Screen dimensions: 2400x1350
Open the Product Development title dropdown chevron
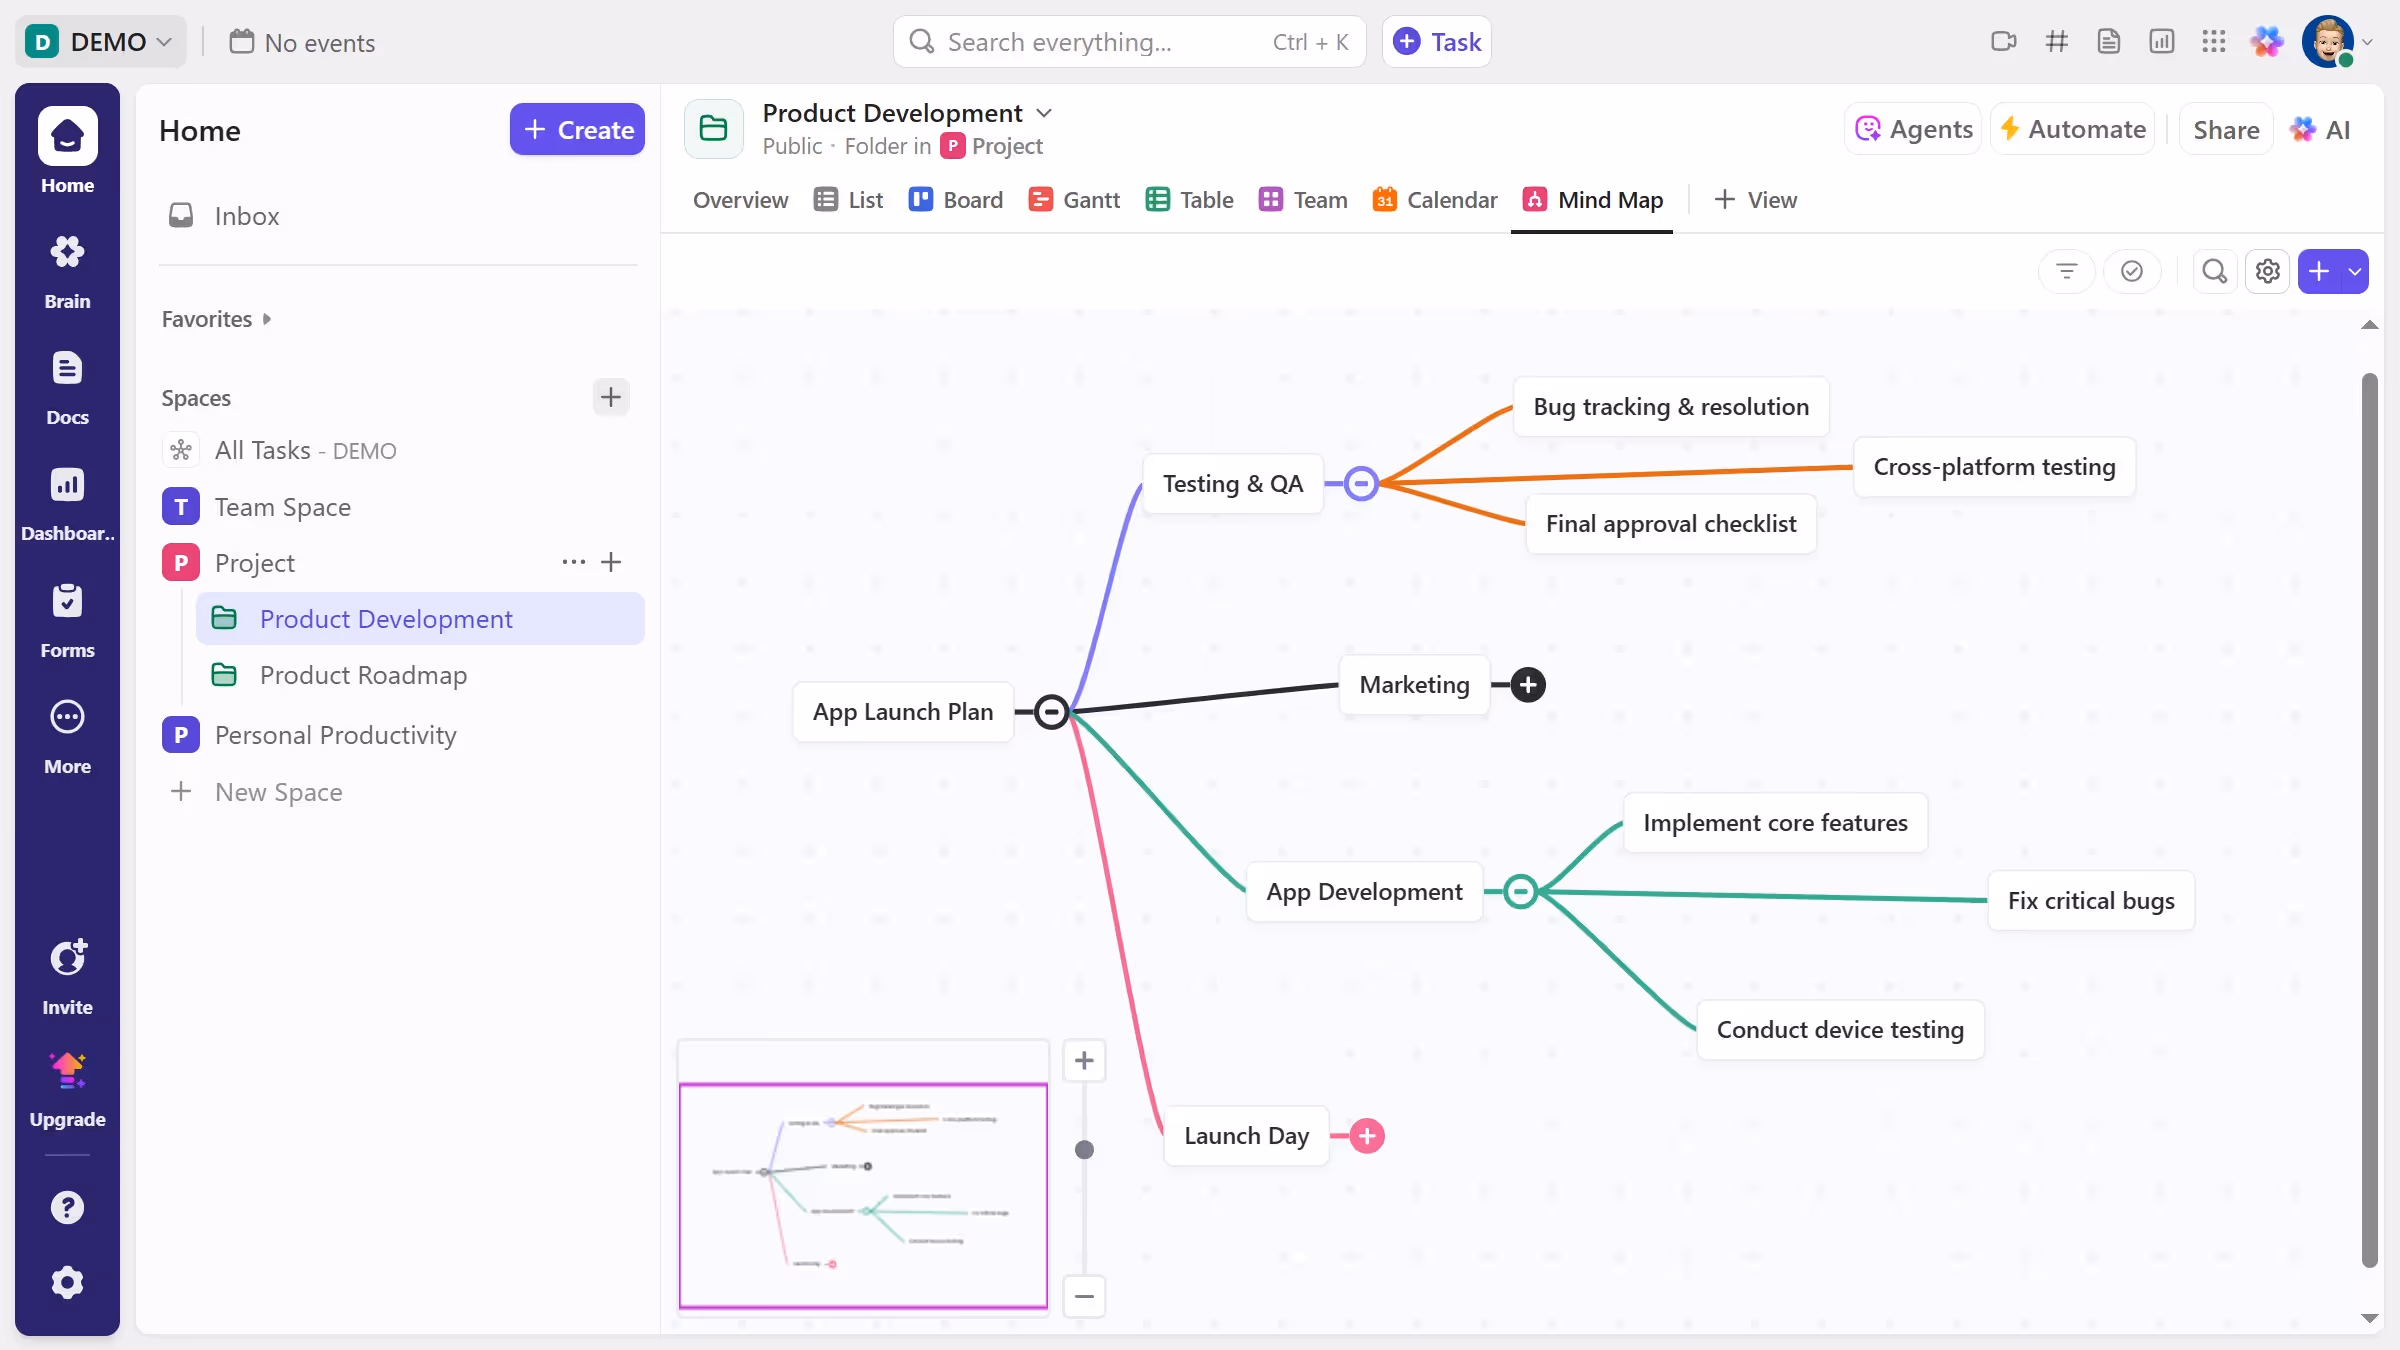tap(1044, 113)
